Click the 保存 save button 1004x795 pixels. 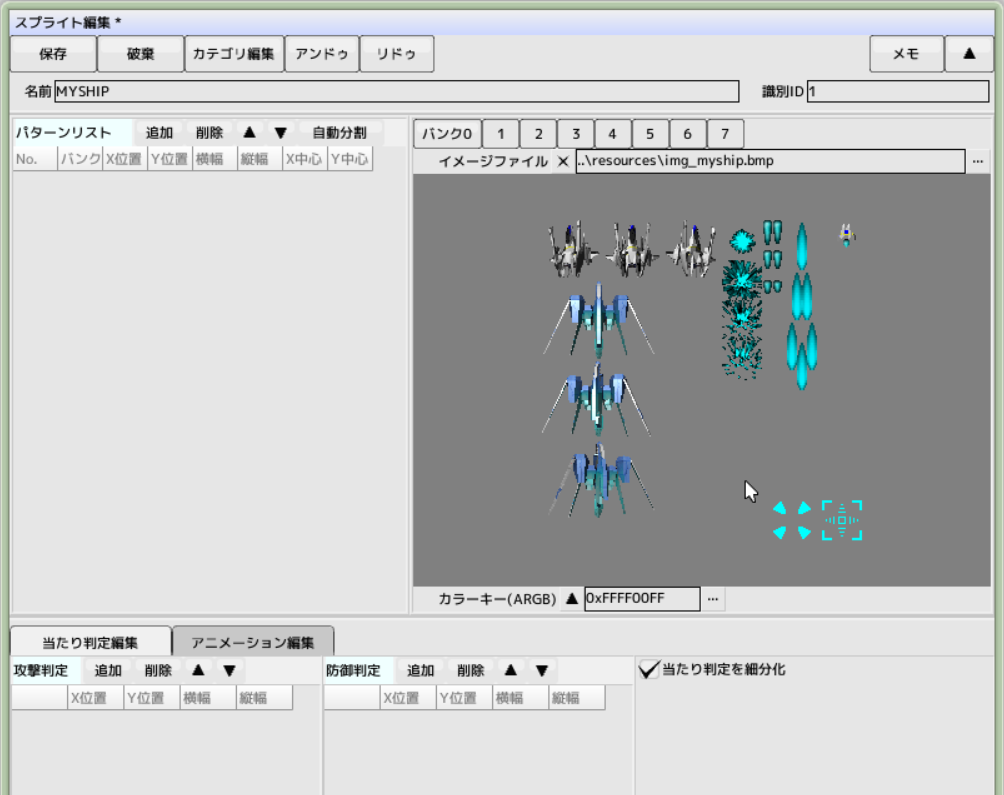click(53, 54)
